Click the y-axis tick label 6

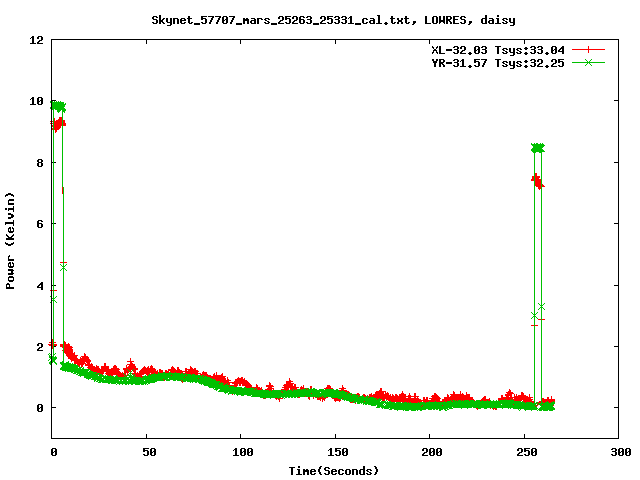coord(40,224)
